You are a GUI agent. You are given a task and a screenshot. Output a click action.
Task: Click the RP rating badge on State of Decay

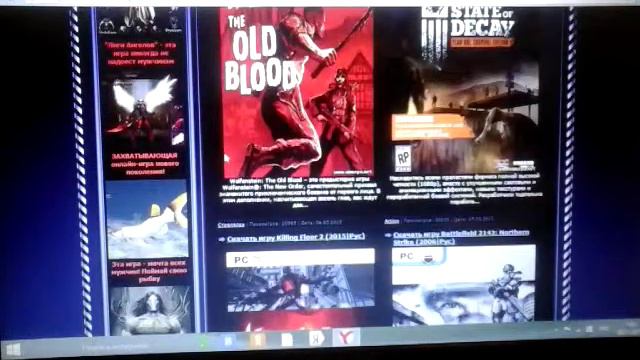tap(403, 158)
